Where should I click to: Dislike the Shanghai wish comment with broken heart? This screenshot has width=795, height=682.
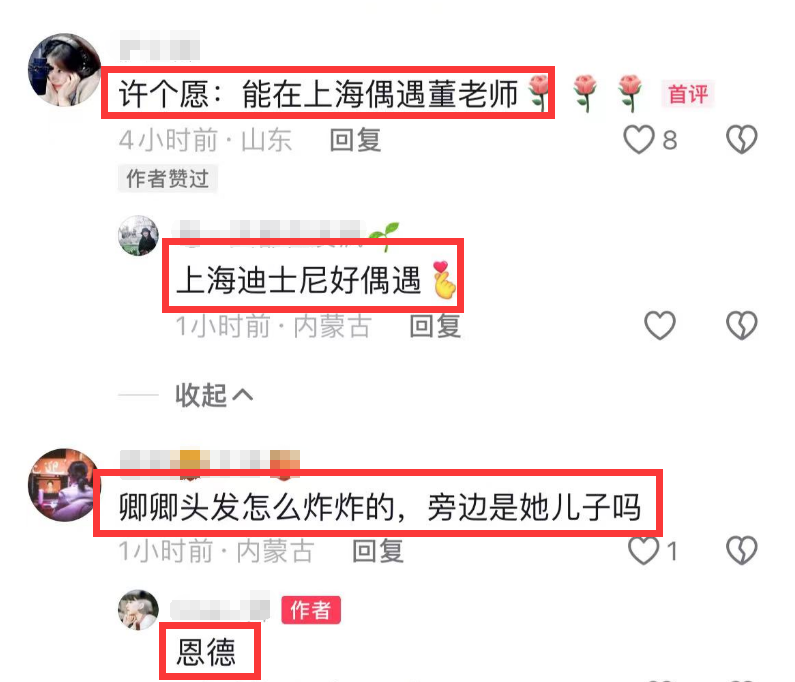pyautogui.click(x=741, y=139)
